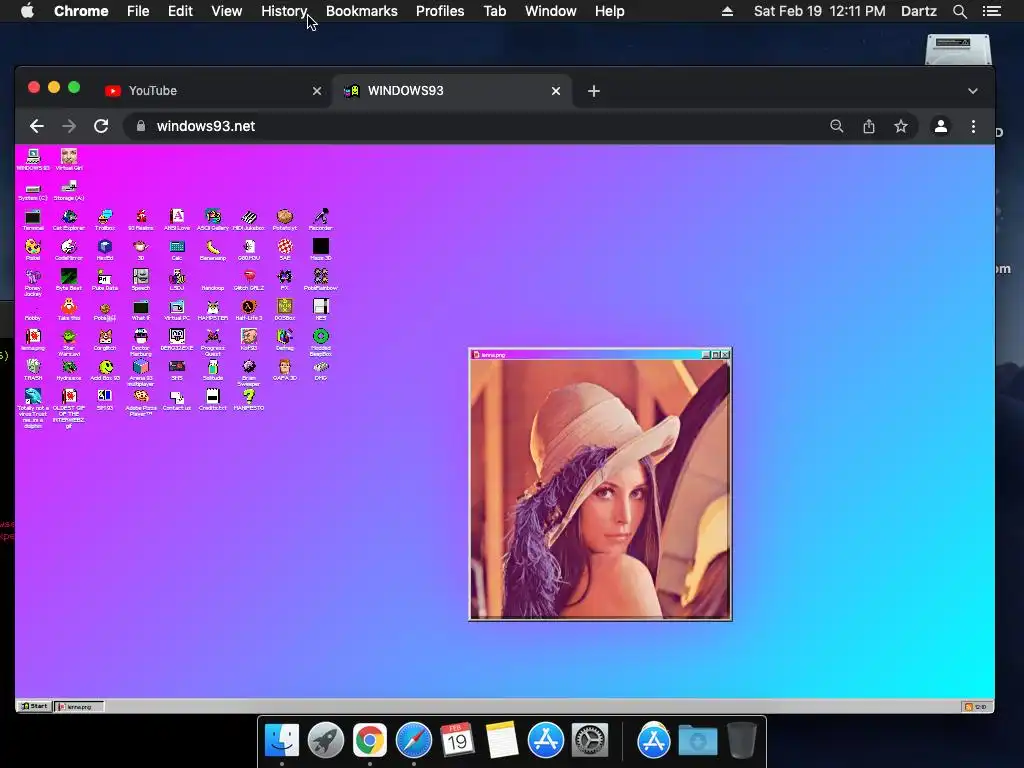
Task: Launch the Hydra.exe icon
Action: 69,370
